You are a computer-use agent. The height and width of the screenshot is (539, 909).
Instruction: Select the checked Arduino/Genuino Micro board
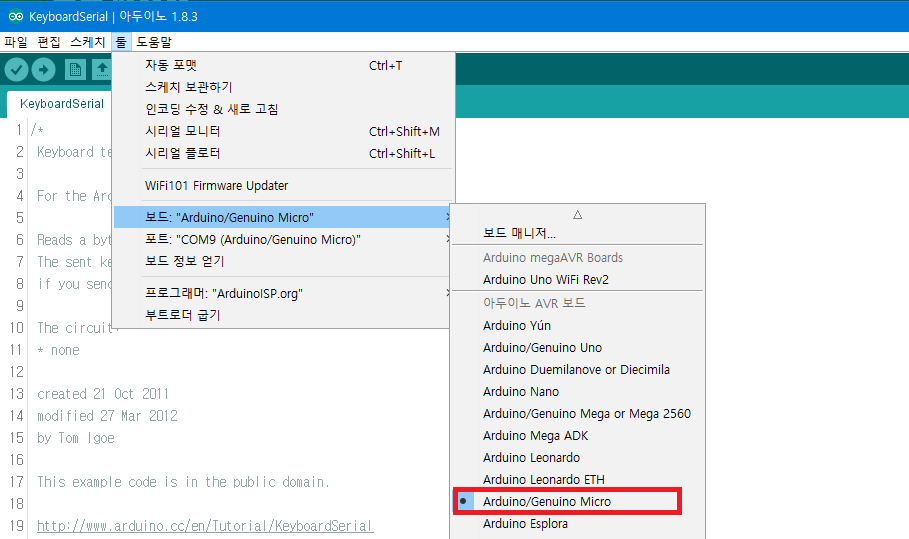tap(577, 501)
